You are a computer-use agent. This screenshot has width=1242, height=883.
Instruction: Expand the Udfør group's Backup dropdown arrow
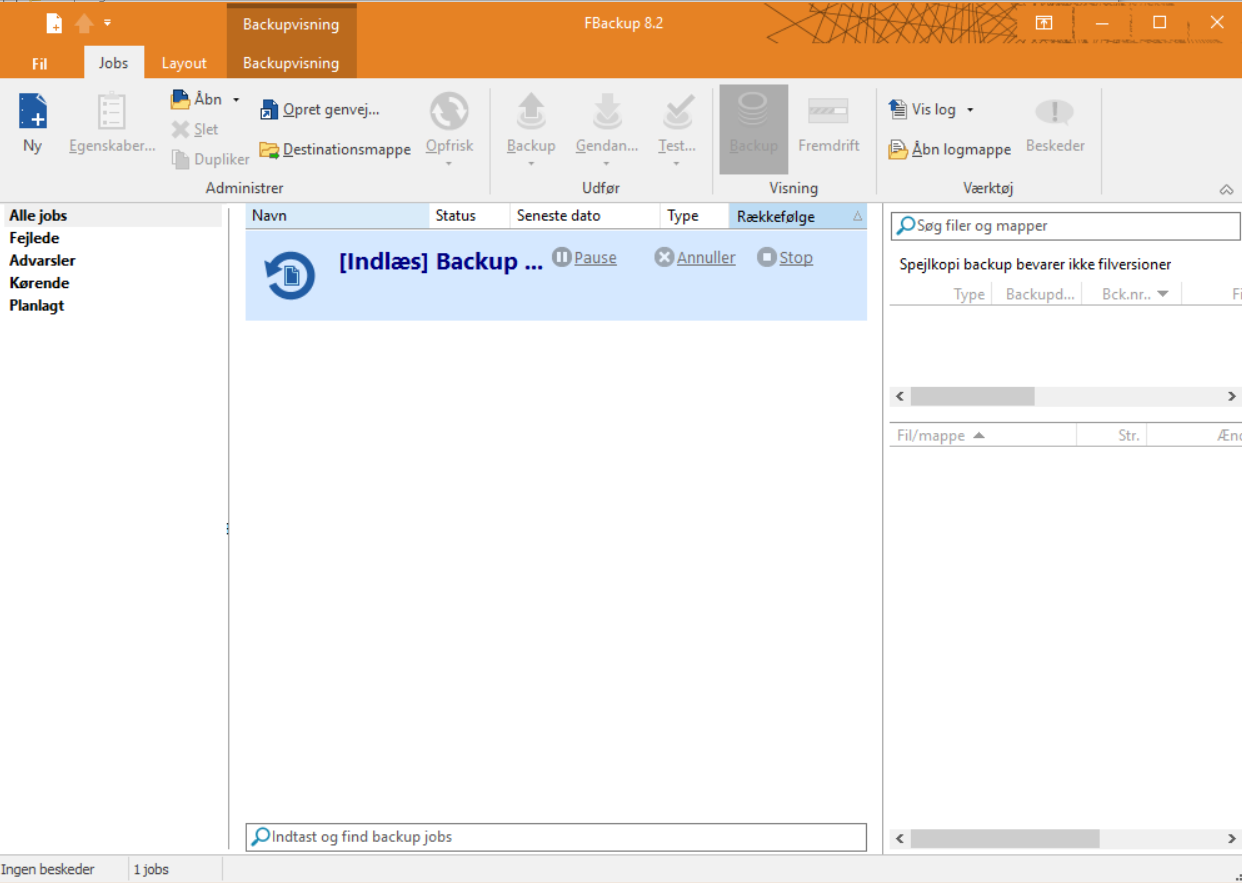pos(531,163)
